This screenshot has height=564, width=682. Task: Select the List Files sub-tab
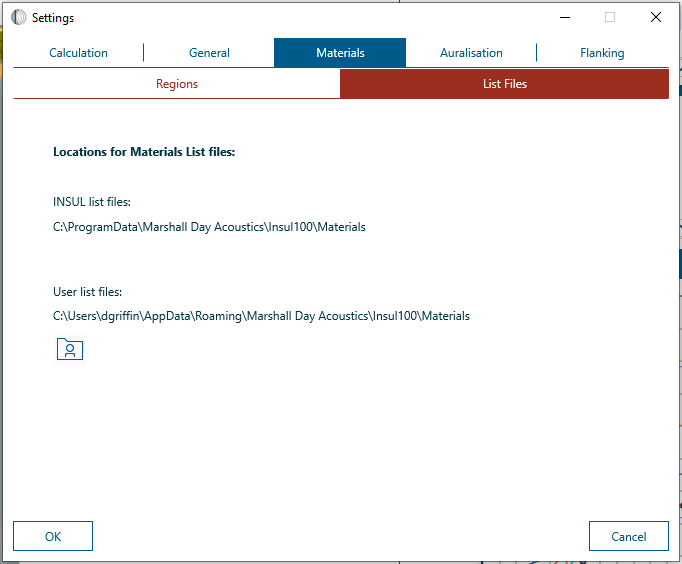pyautogui.click(x=505, y=84)
